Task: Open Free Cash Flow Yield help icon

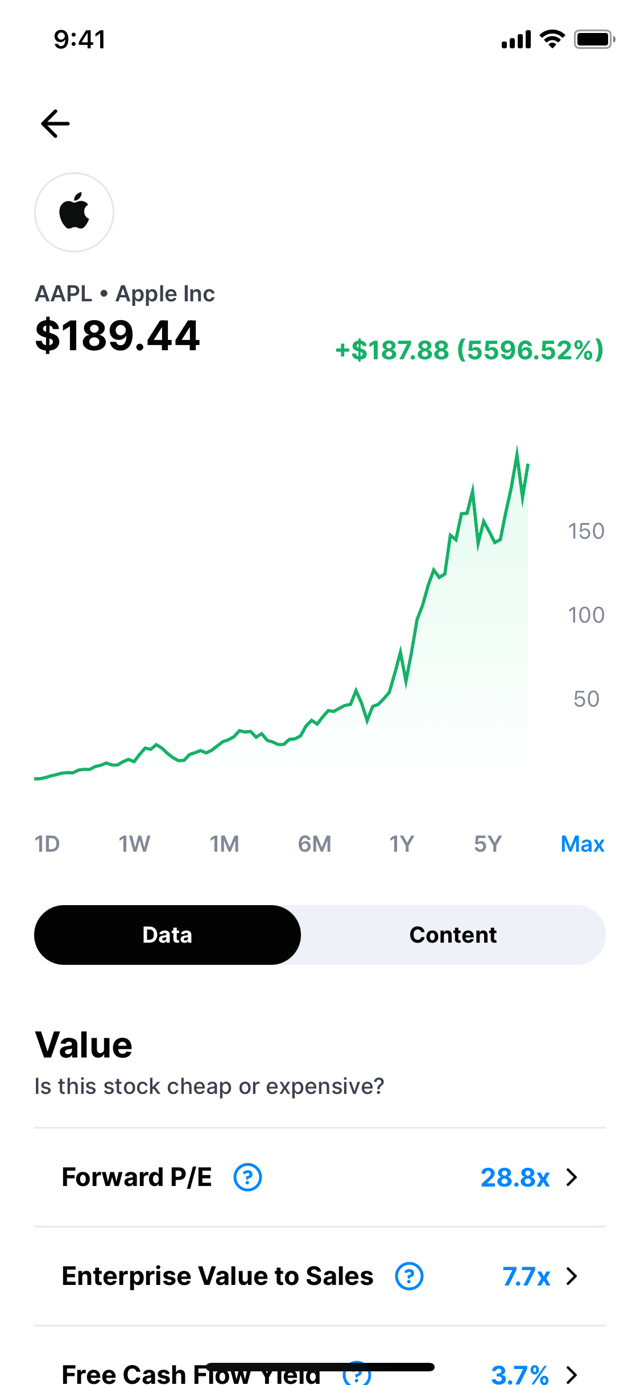Action: [x=357, y=1374]
